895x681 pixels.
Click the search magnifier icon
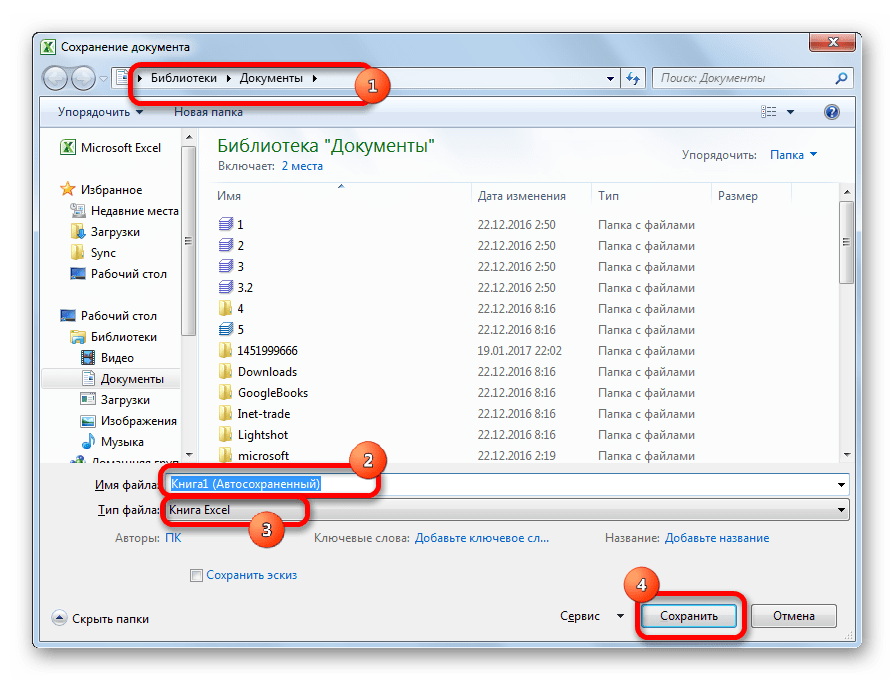coord(840,78)
